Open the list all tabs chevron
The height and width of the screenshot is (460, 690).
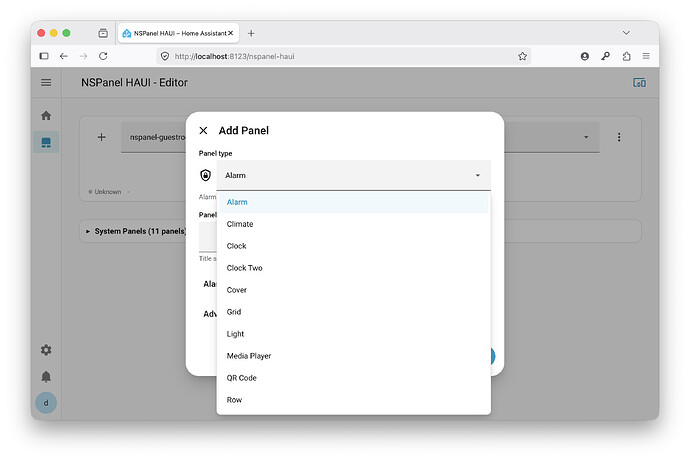click(x=626, y=33)
